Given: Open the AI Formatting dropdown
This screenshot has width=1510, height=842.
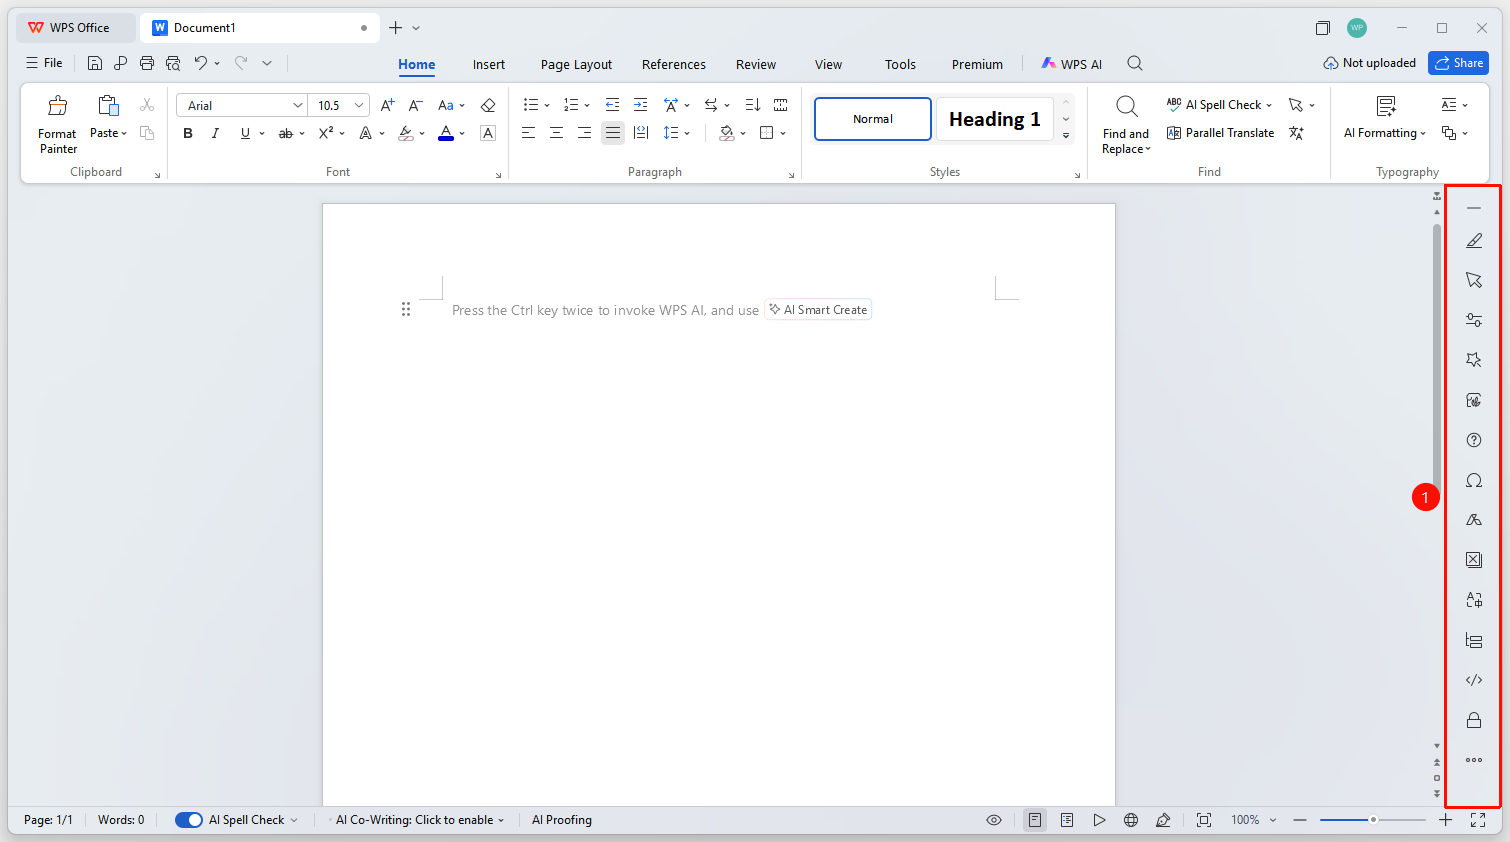Looking at the screenshot, I should click(x=1385, y=133).
